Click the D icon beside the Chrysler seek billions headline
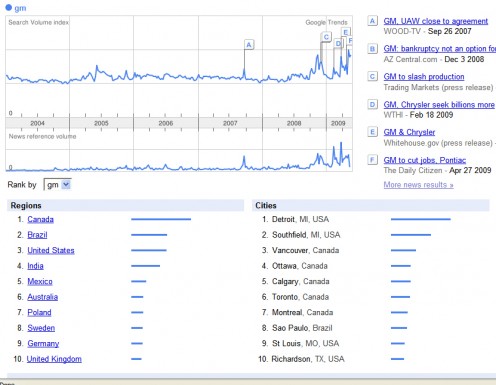The image size is (496, 385). tap(372, 104)
